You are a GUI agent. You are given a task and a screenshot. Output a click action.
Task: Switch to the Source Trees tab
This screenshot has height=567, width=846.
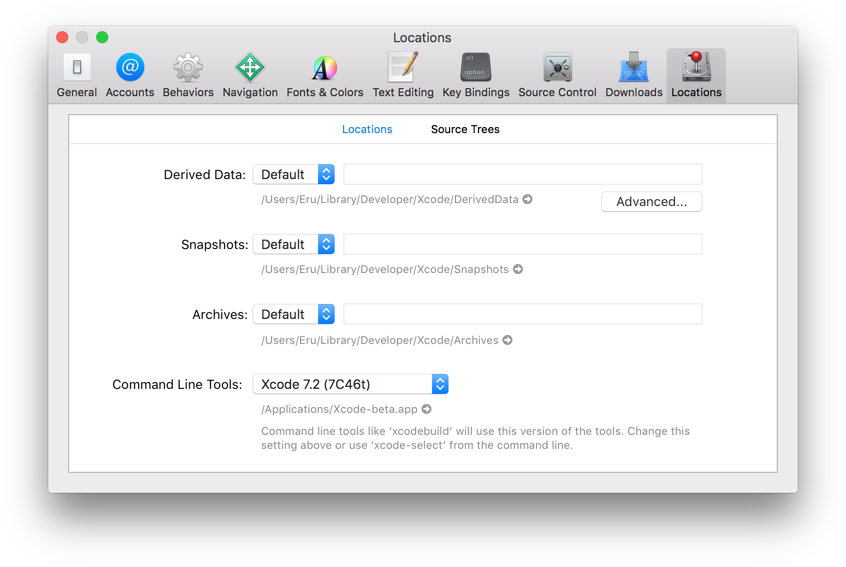coord(465,129)
